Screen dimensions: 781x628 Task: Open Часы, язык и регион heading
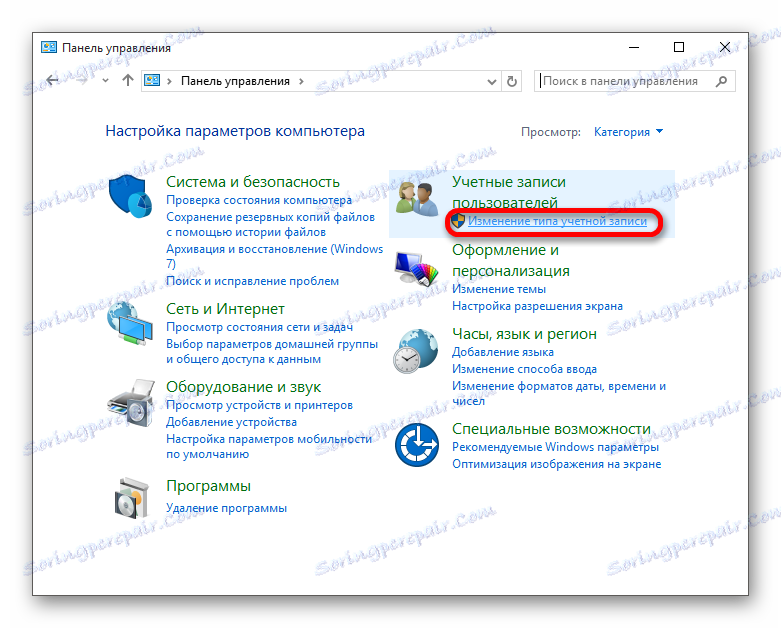pos(524,334)
